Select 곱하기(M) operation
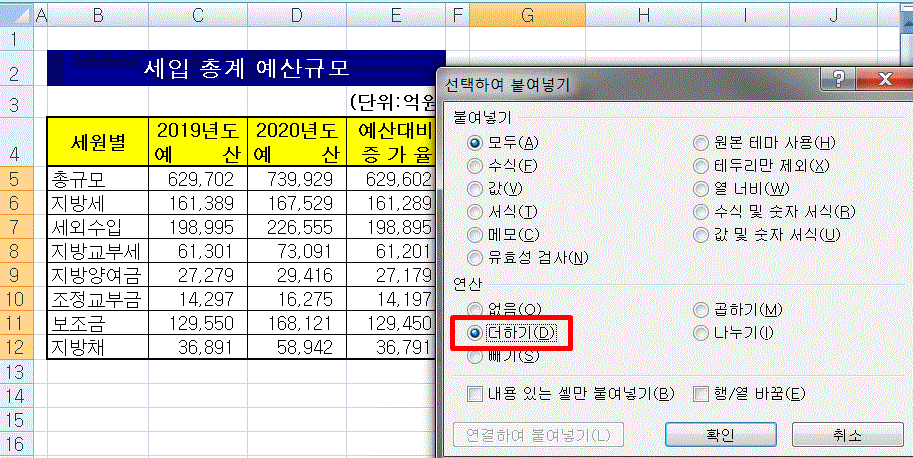The height and width of the screenshot is (458, 913). (x=738, y=310)
